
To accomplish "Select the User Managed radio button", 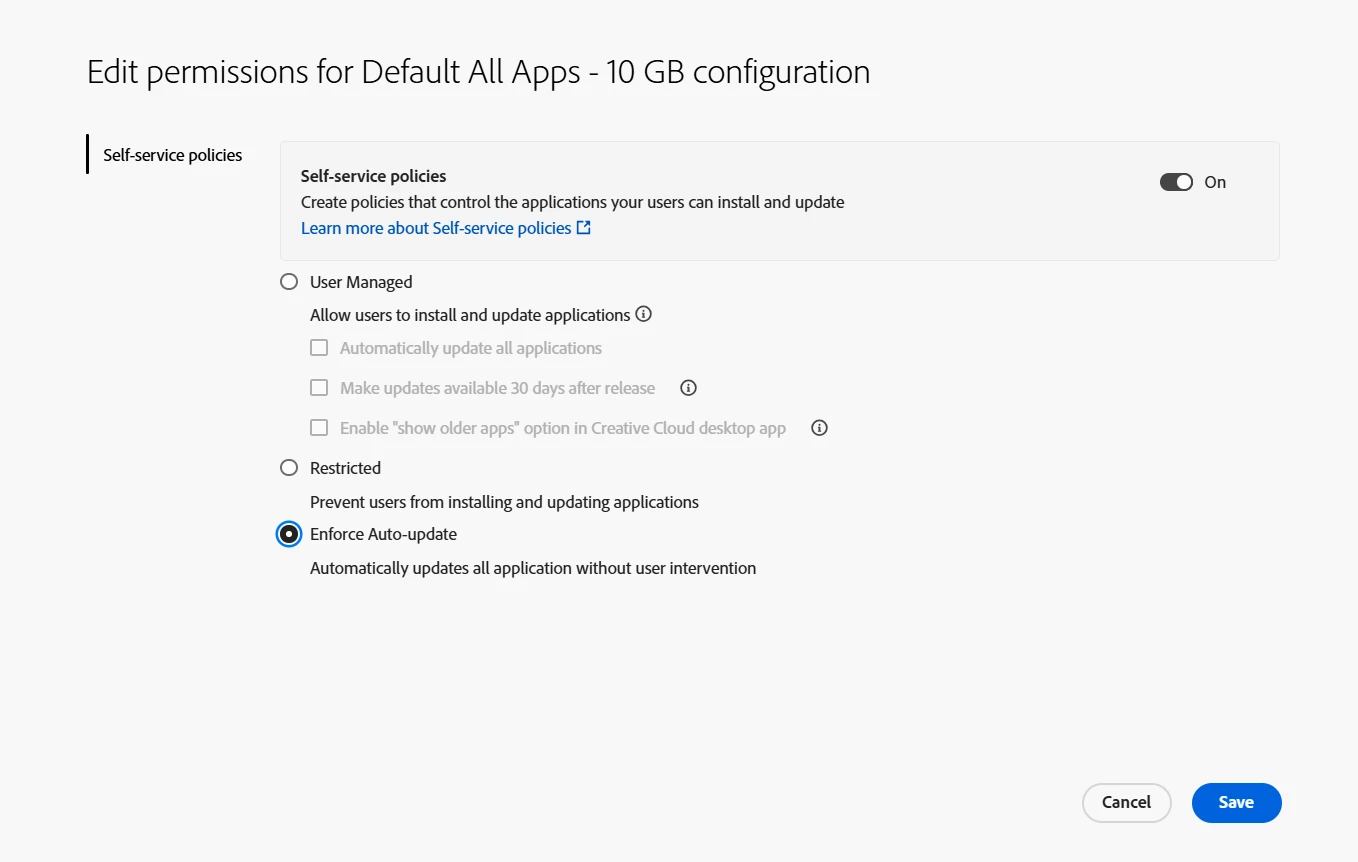I will tap(289, 282).
